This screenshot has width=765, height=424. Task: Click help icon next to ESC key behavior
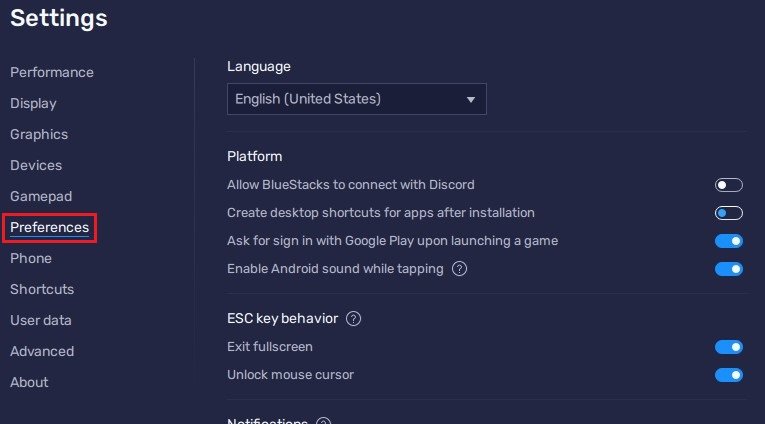pos(353,319)
